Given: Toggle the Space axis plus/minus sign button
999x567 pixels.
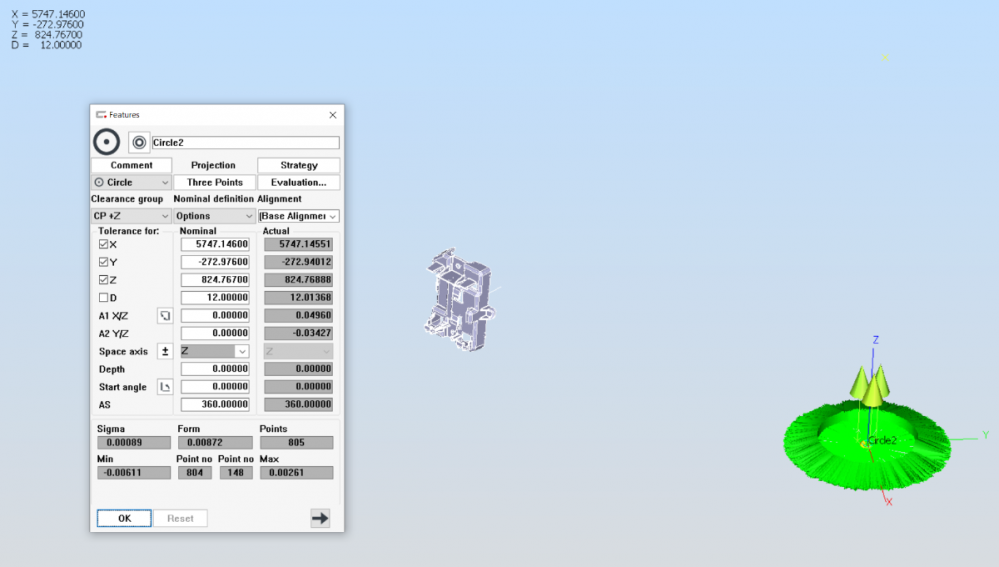Looking at the screenshot, I should [165, 351].
